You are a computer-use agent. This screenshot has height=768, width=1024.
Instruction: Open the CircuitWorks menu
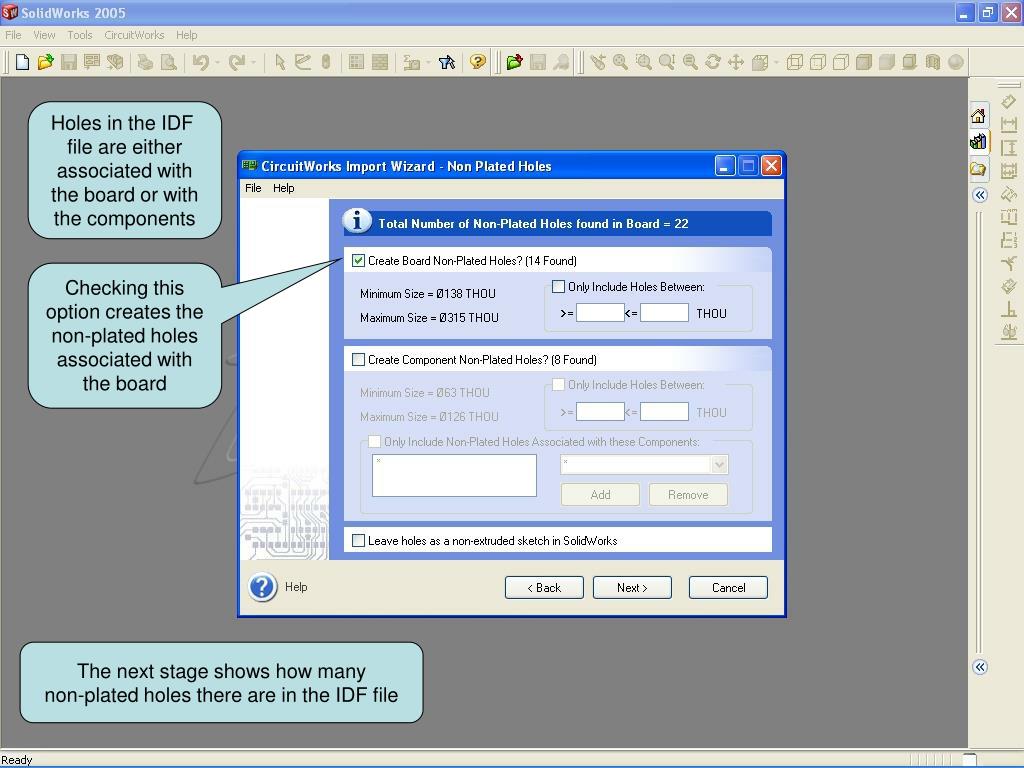tap(134, 35)
